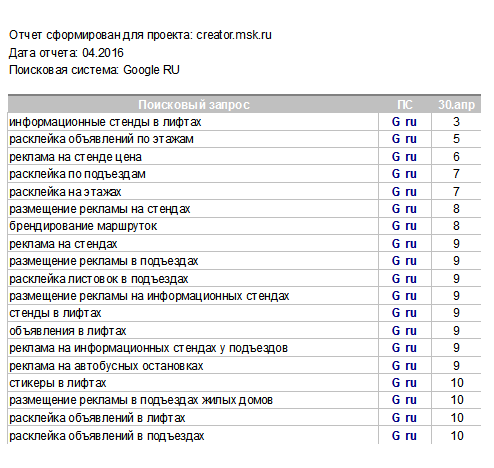Image resolution: width=494 pixels, height=468 pixels.
Task: Click the 'ПС' column header
Action: point(405,105)
